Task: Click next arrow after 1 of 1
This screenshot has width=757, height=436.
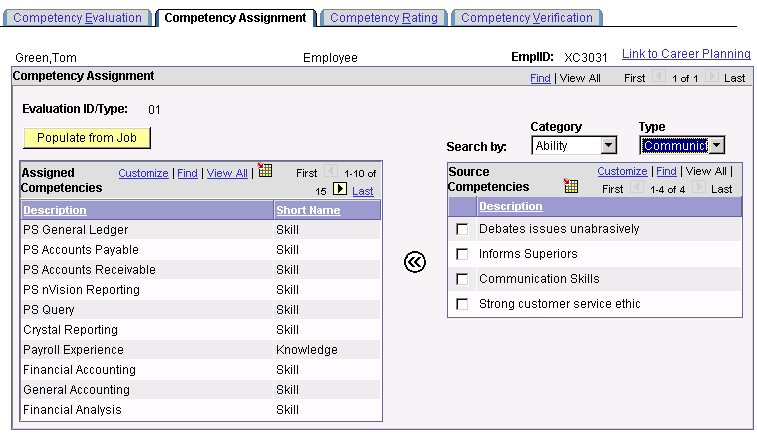Action: (x=712, y=76)
